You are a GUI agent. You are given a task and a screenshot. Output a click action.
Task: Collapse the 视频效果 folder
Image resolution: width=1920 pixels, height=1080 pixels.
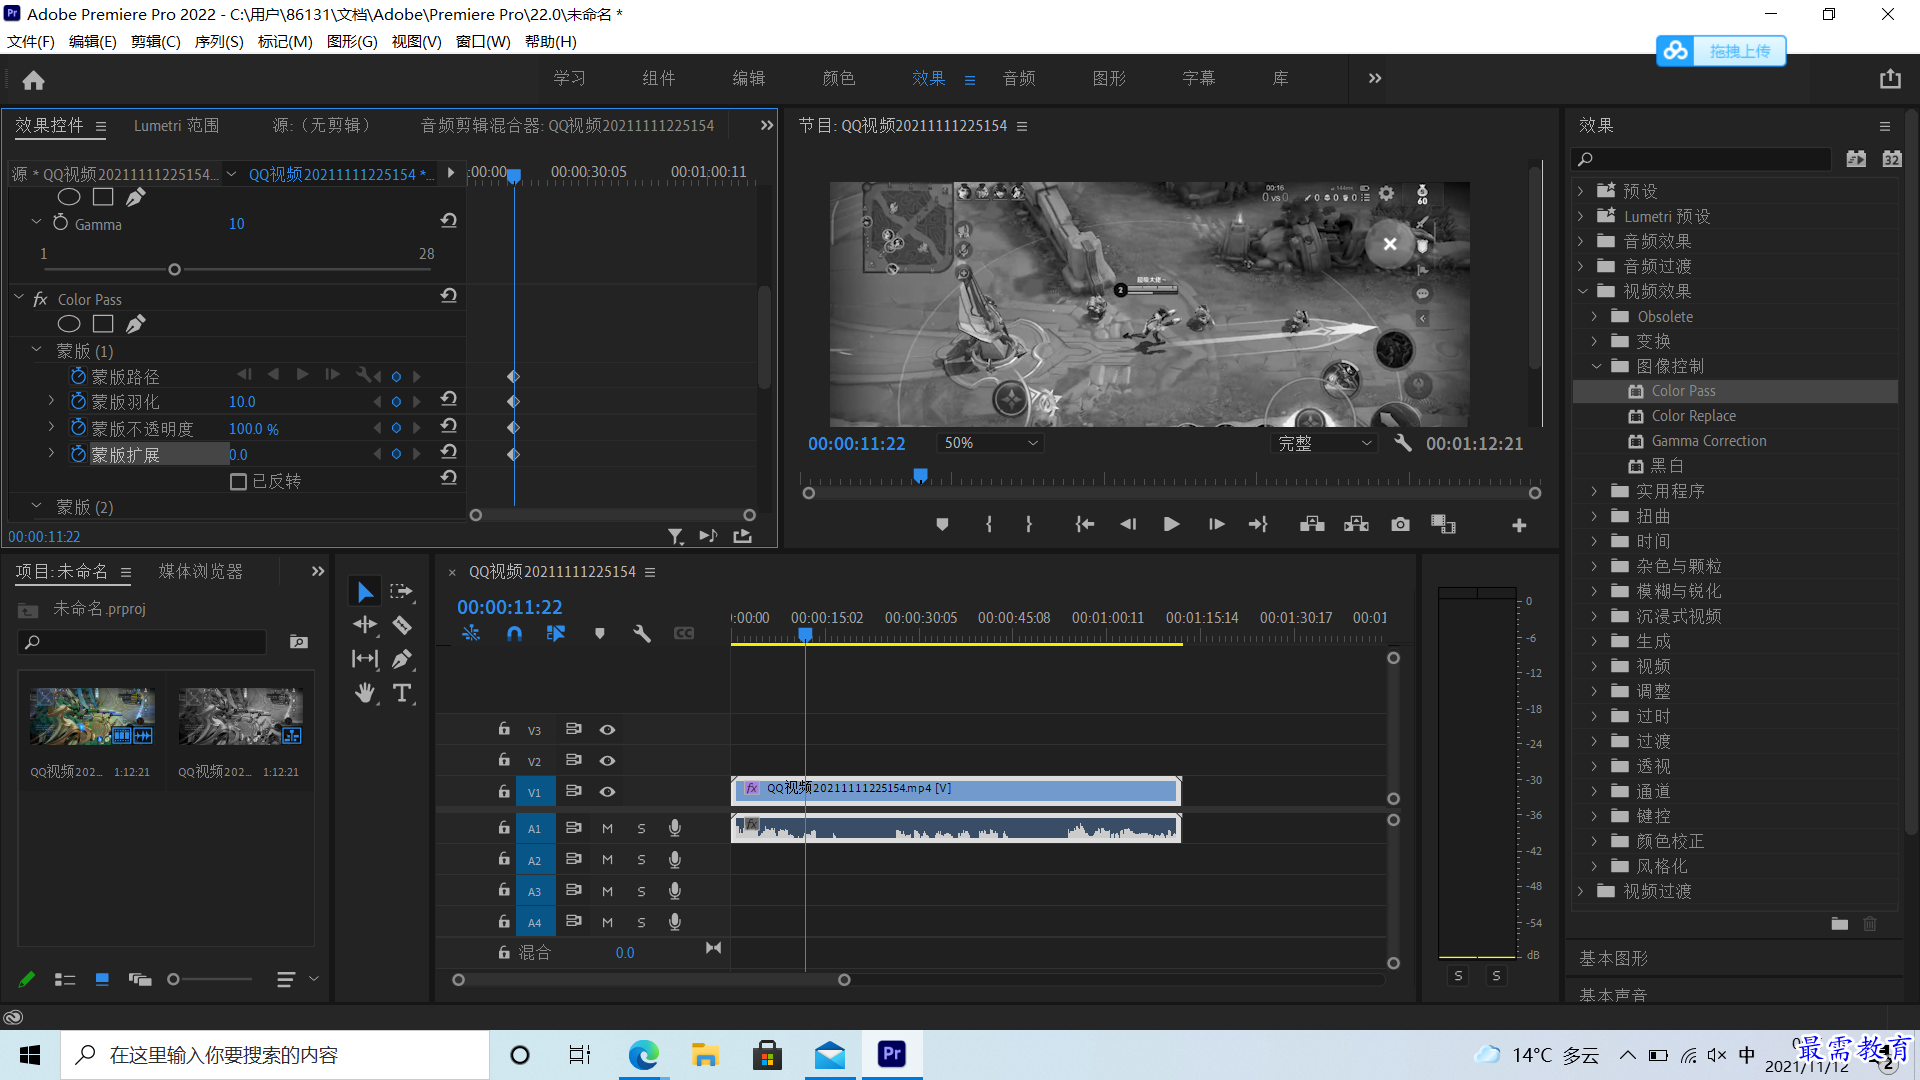[x=1582, y=291]
